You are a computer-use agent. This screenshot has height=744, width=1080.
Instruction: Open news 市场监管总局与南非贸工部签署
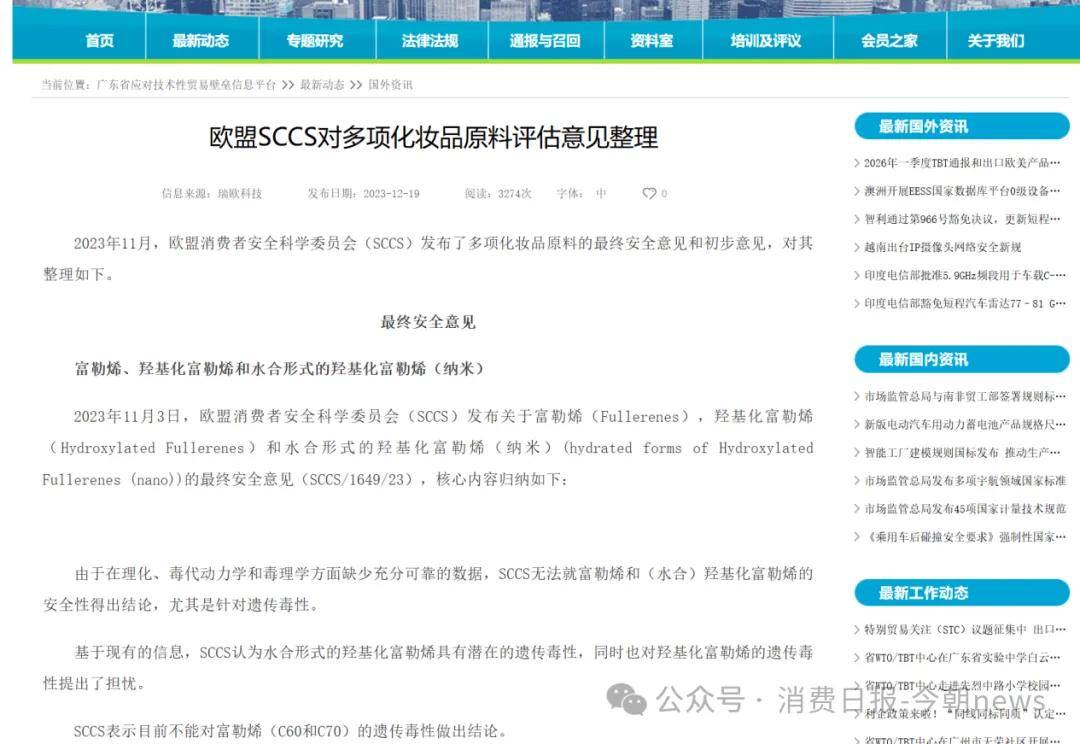coord(964,397)
